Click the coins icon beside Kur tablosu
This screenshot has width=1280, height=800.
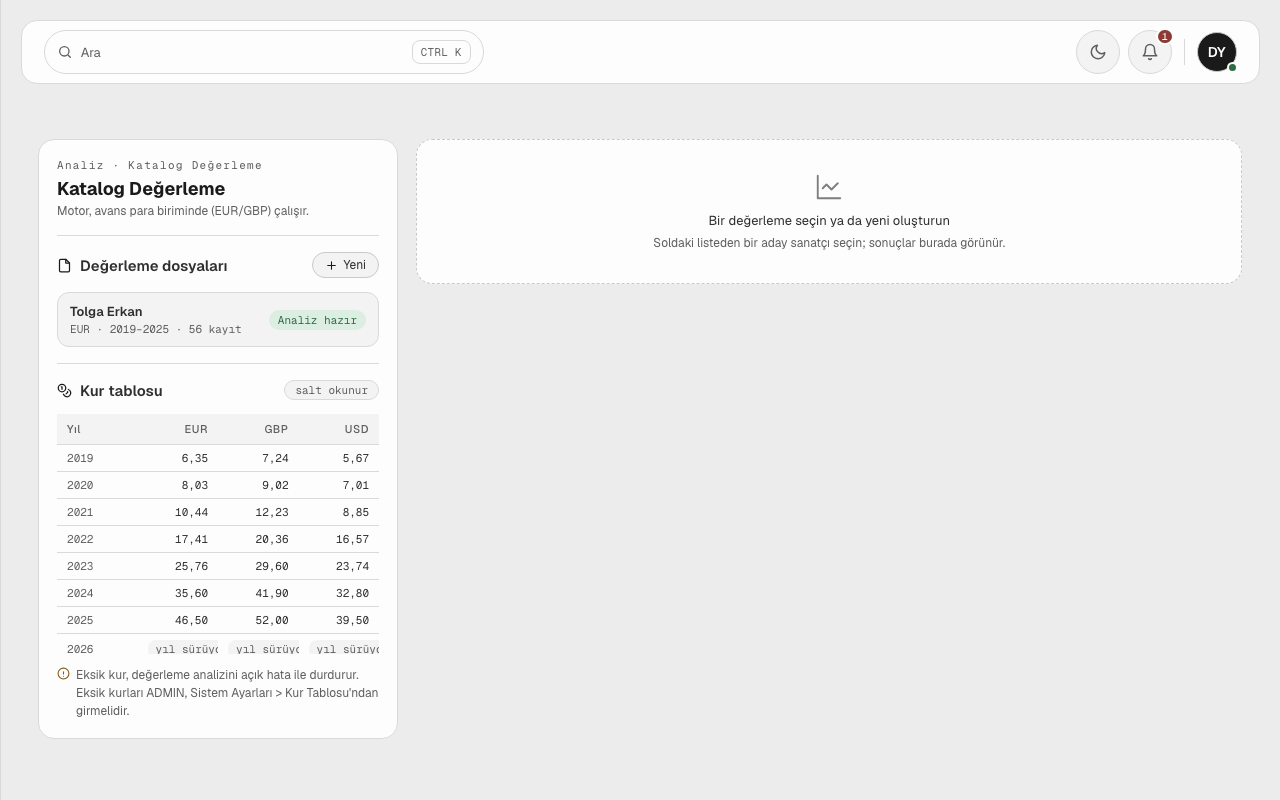click(65, 391)
